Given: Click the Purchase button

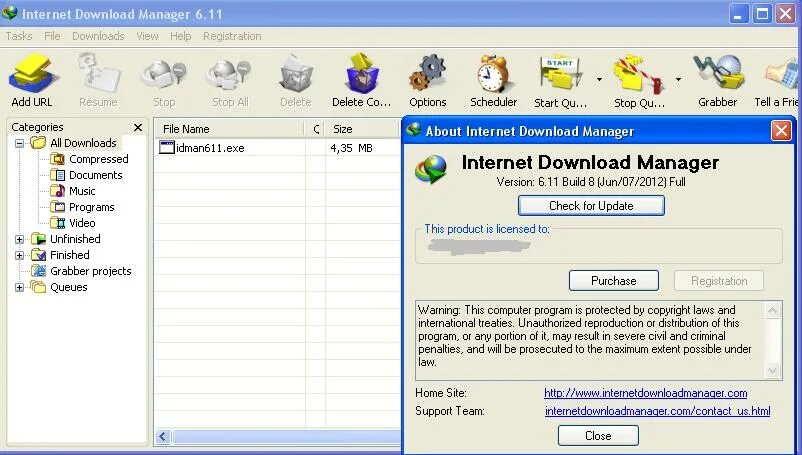Looking at the screenshot, I should click(x=614, y=281).
